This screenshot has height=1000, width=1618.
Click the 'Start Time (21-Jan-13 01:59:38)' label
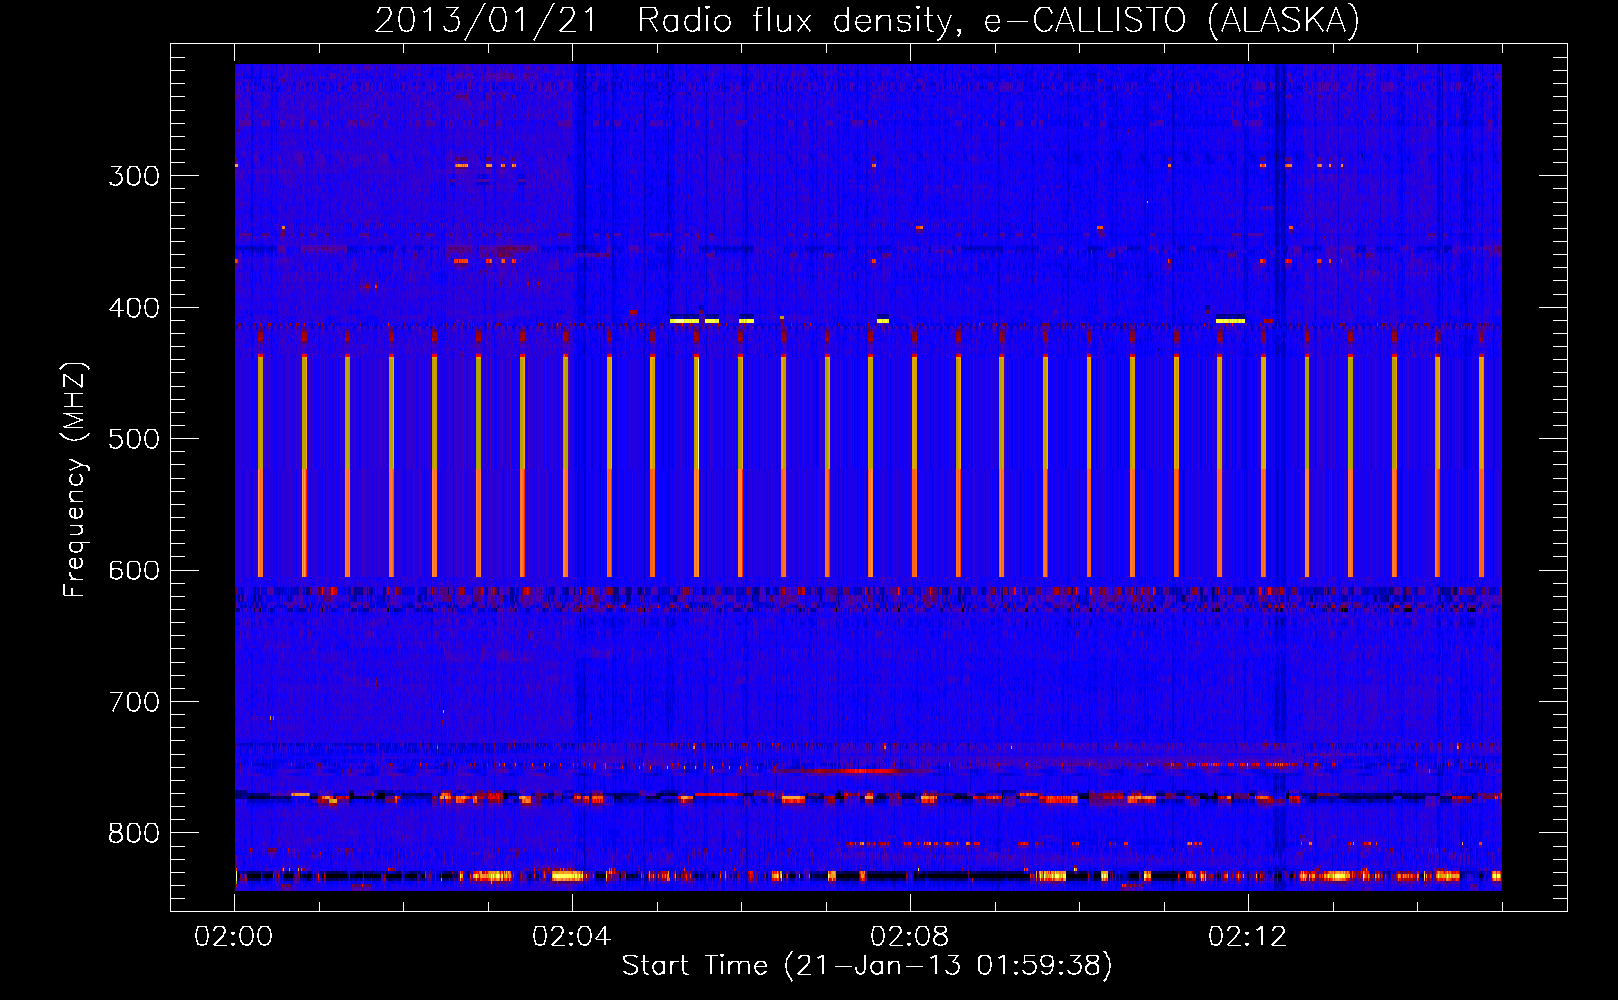[867, 965]
